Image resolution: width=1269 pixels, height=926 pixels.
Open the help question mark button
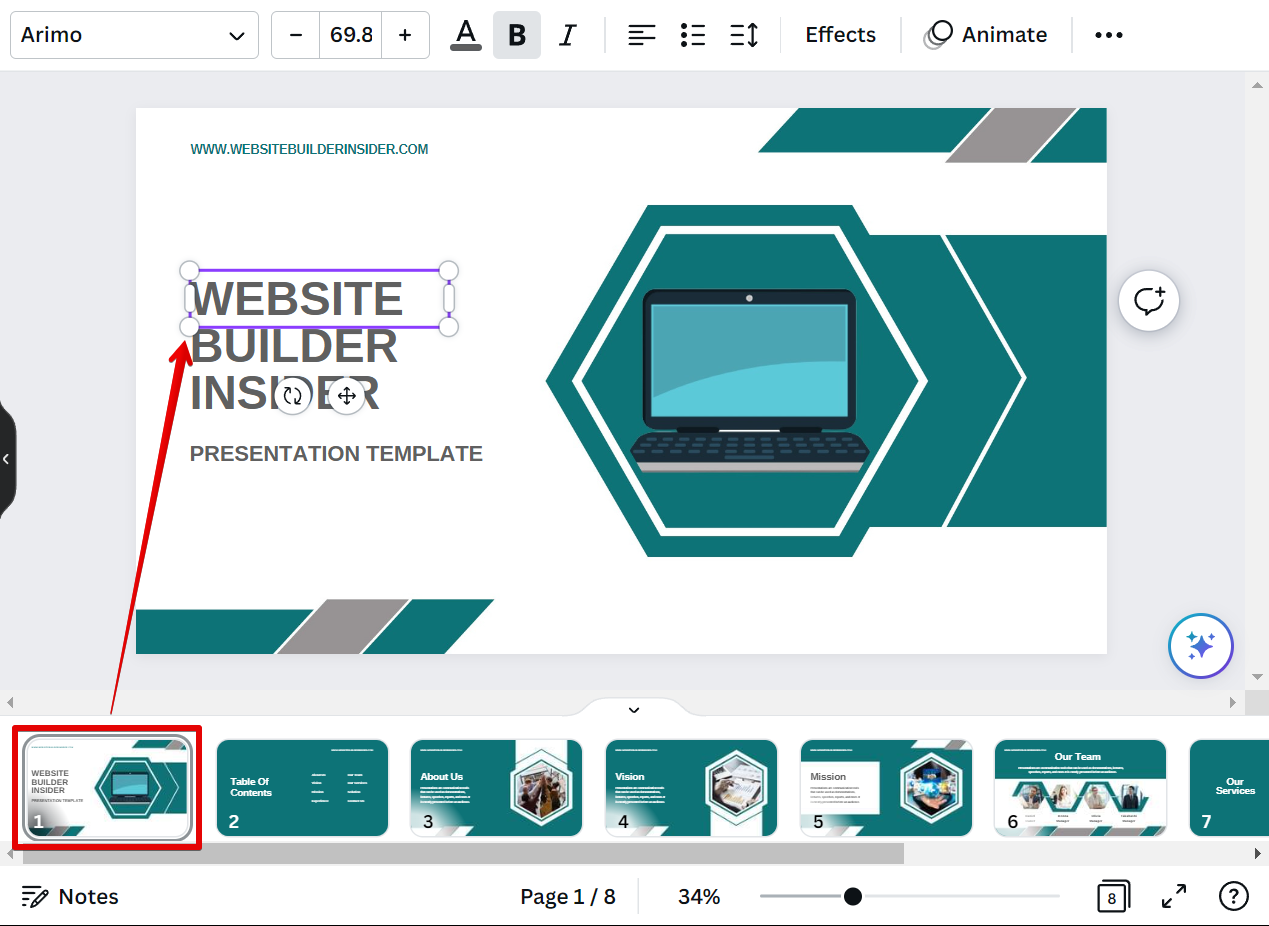[x=1234, y=897]
